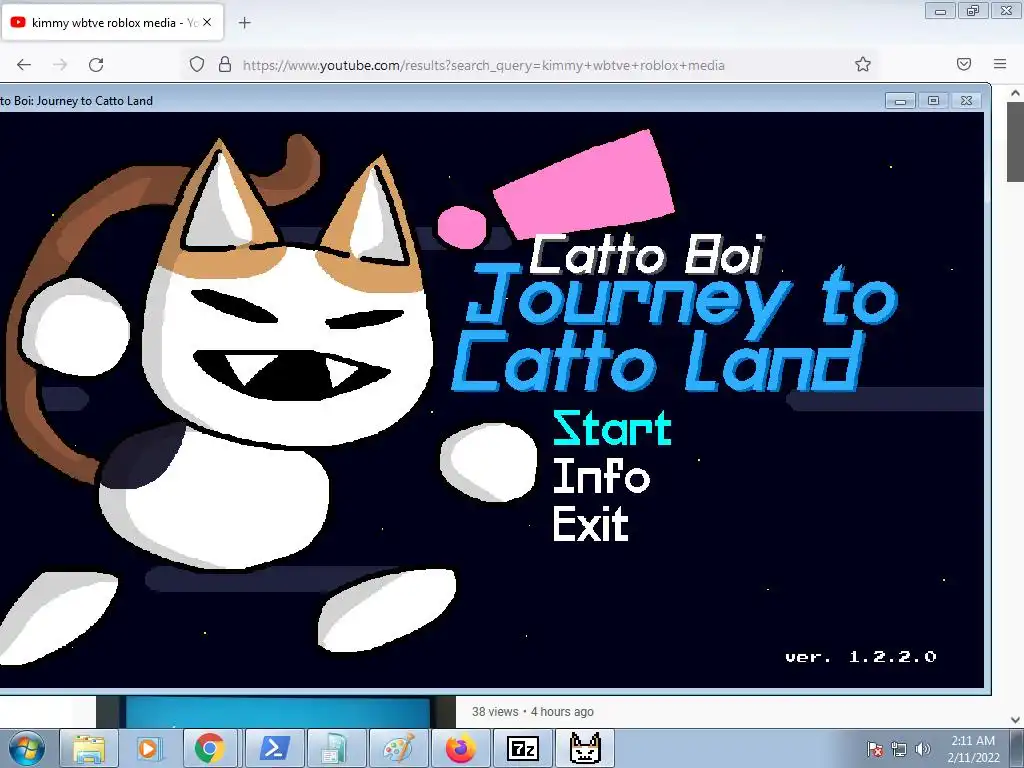Image resolution: width=1024 pixels, height=768 pixels.
Task: Open the Windows Start orb
Action: point(27,748)
